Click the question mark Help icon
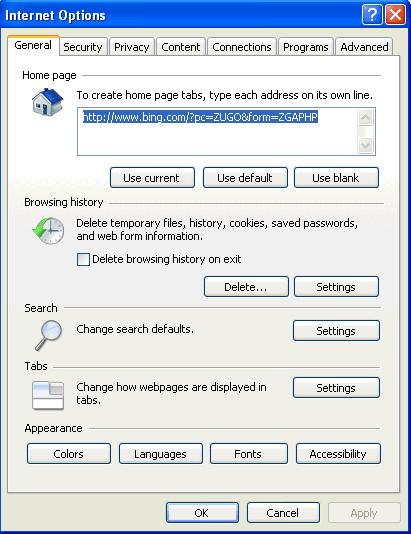Viewport: 411px width, 534px height. (x=372, y=15)
